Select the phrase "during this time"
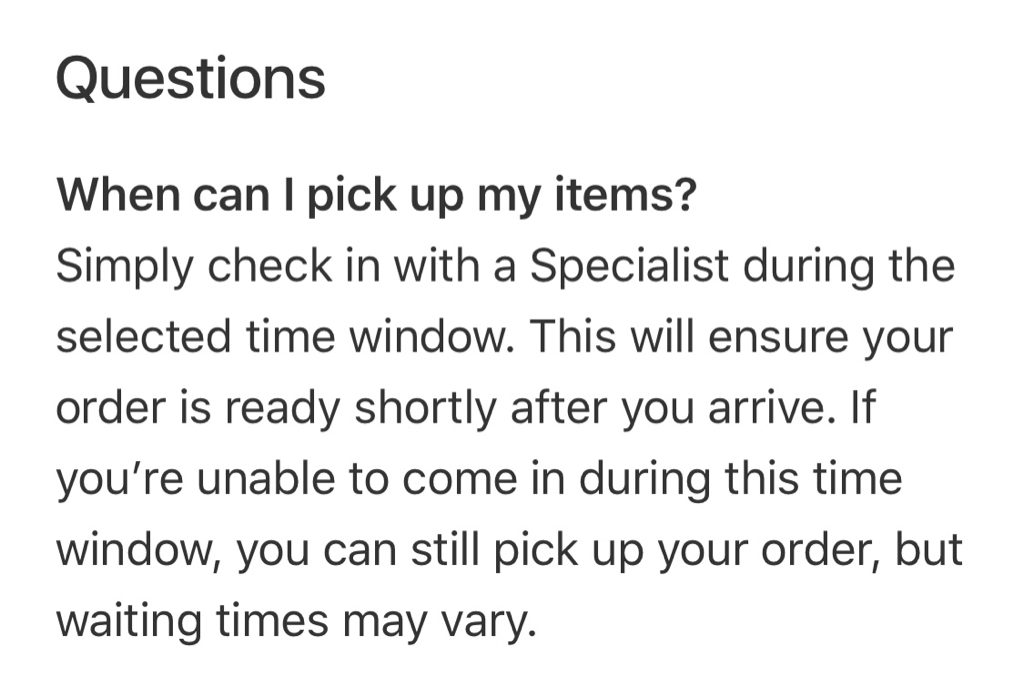Screen dimensions: 1024x698 [740, 479]
